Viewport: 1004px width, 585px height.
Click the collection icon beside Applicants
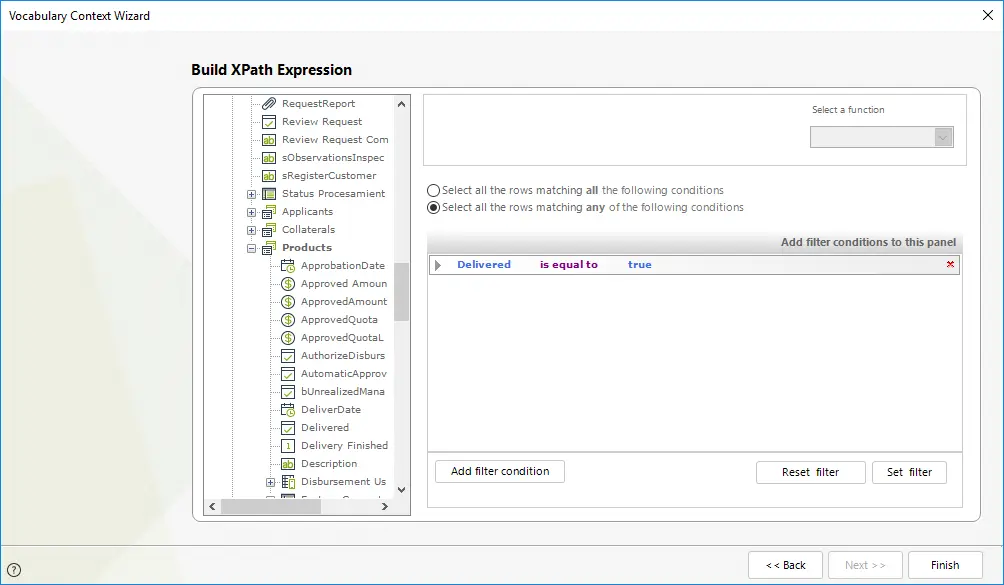269,211
